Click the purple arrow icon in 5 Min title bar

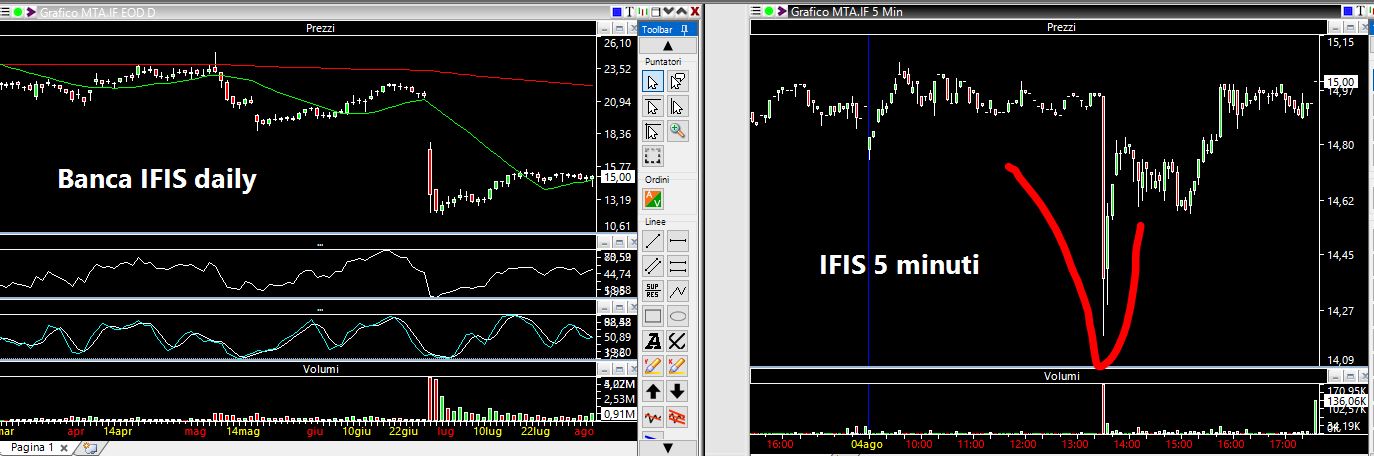(x=782, y=11)
